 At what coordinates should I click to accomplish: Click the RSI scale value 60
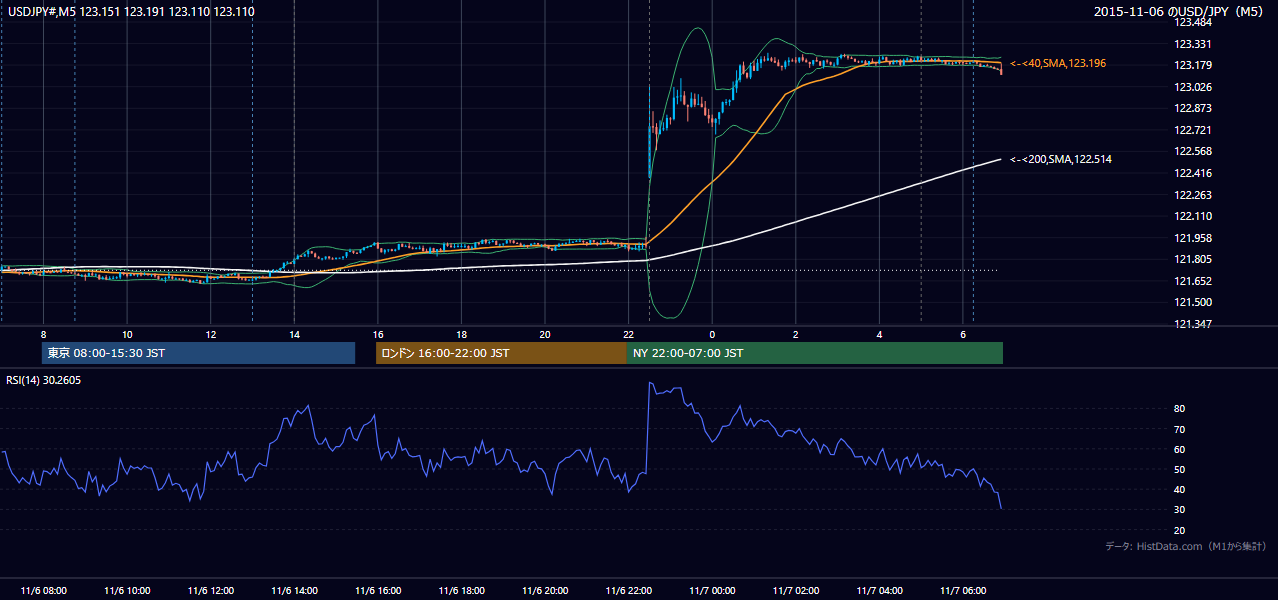(x=1180, y=449)
